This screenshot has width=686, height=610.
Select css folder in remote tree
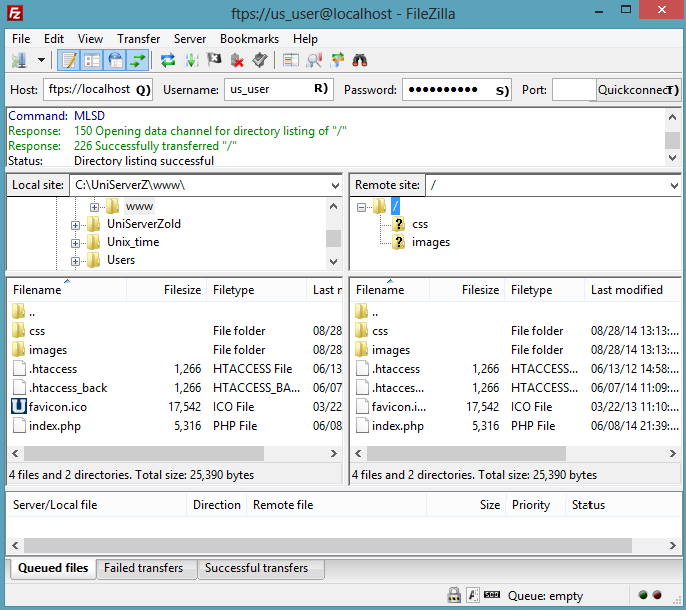[x=420, y=224]
